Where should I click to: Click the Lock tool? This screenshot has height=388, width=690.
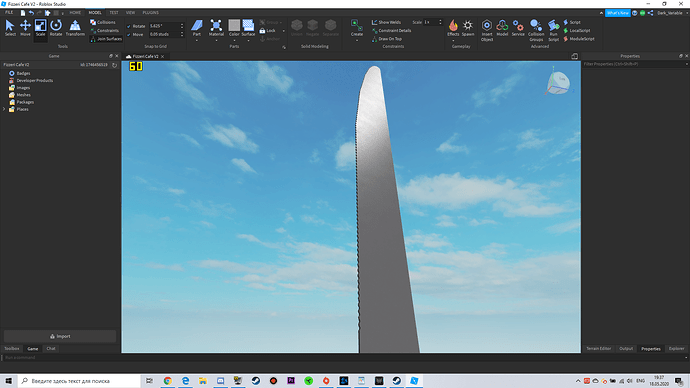pos(268,30)
